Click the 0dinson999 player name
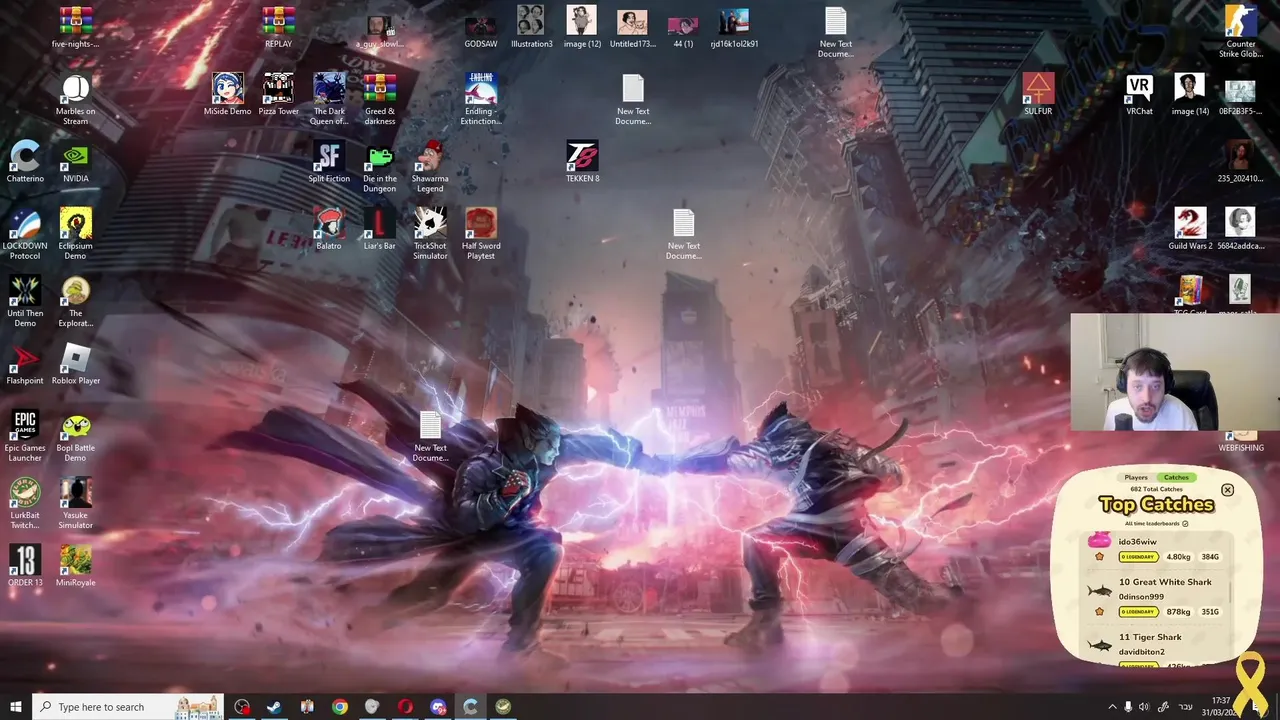The width and height of the screenshot is (1280, 720). coord(1141,596)
